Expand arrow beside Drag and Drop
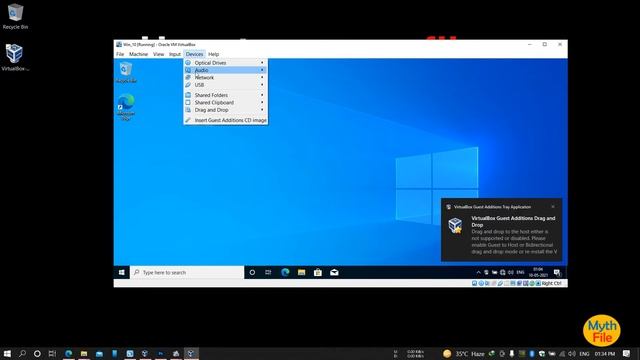 262,110
